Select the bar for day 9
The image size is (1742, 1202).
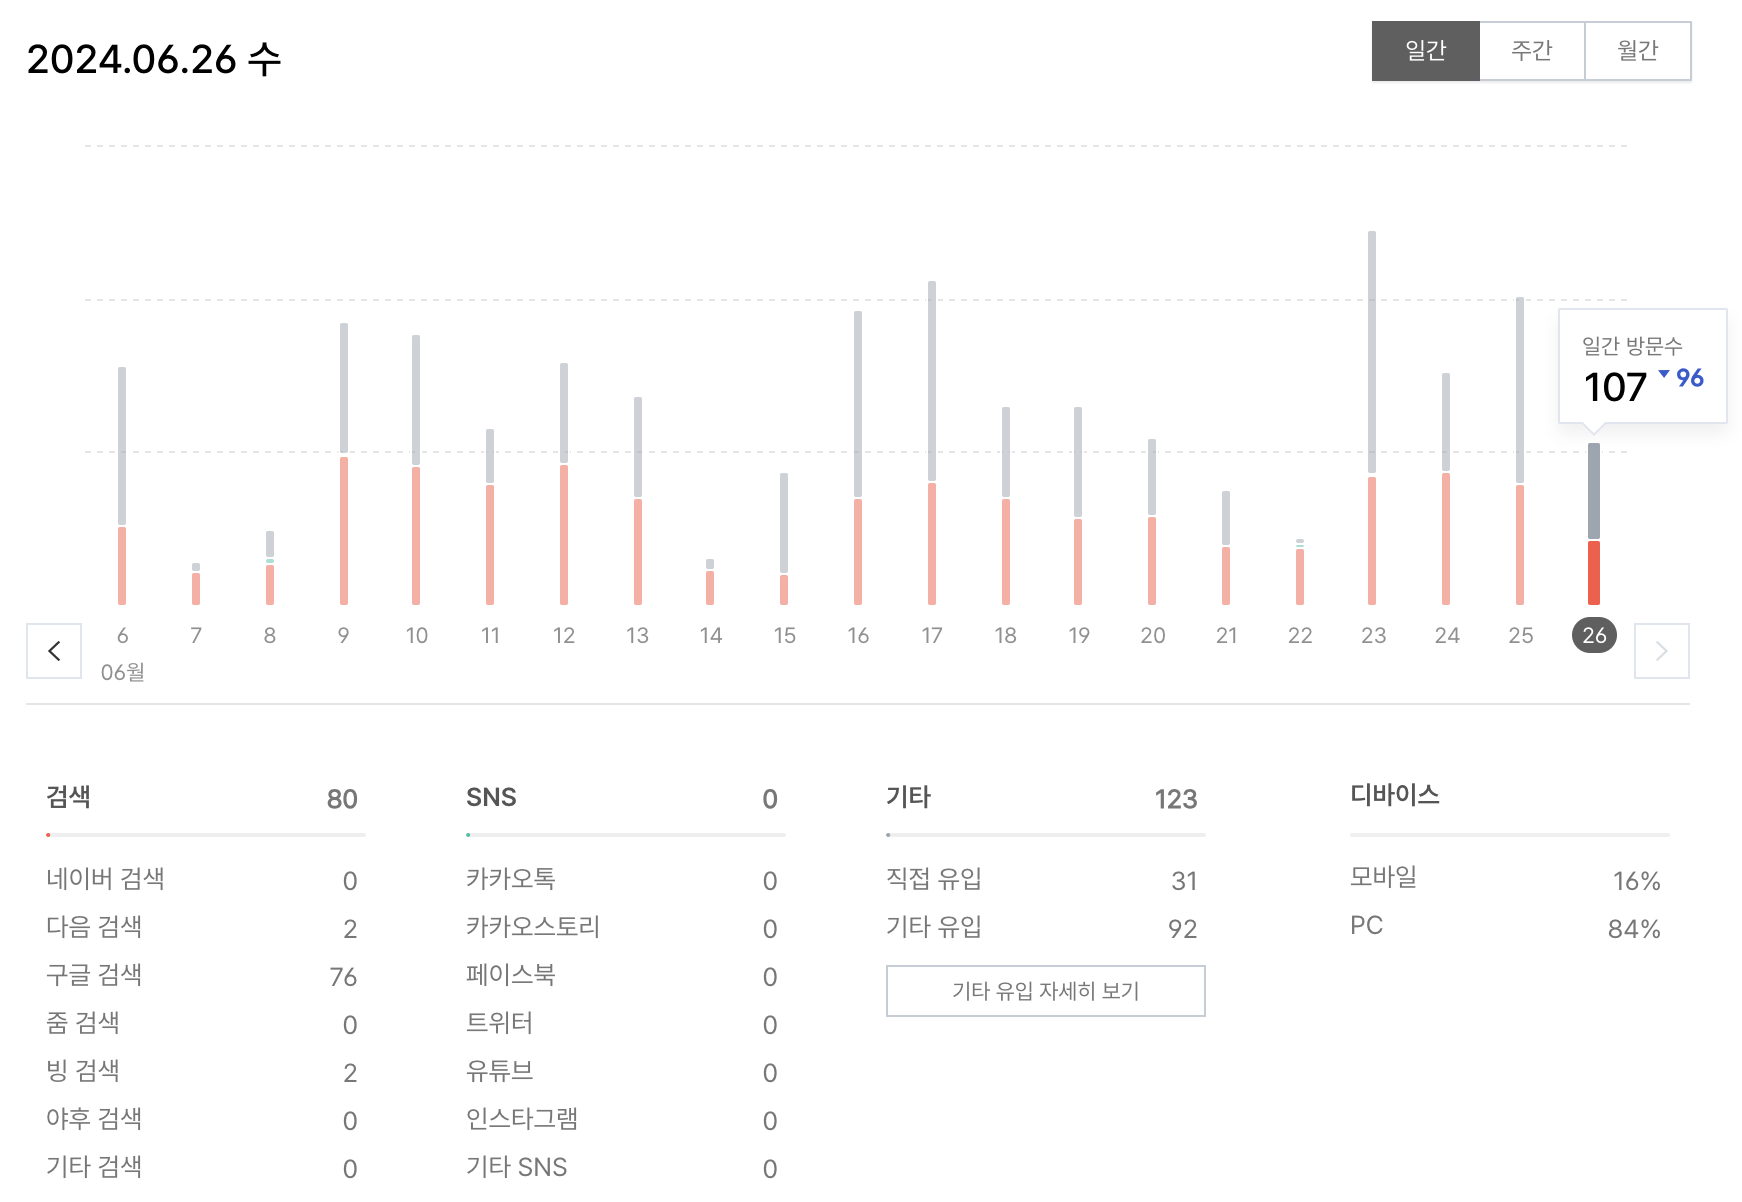[x=344, y=464]
